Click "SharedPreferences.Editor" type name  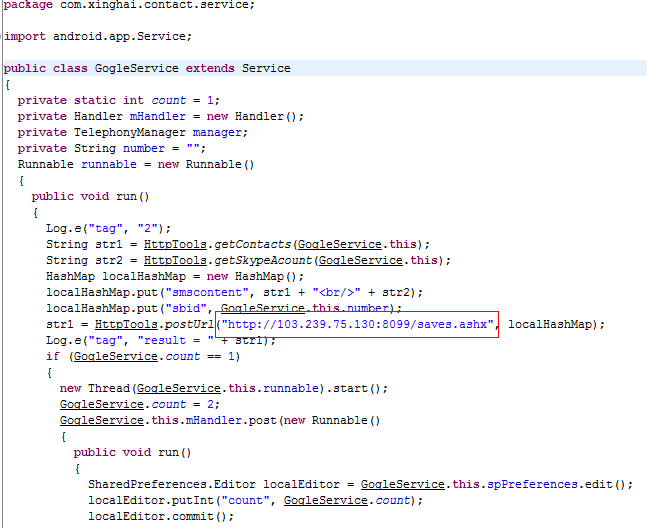click(x=172, y=484)
